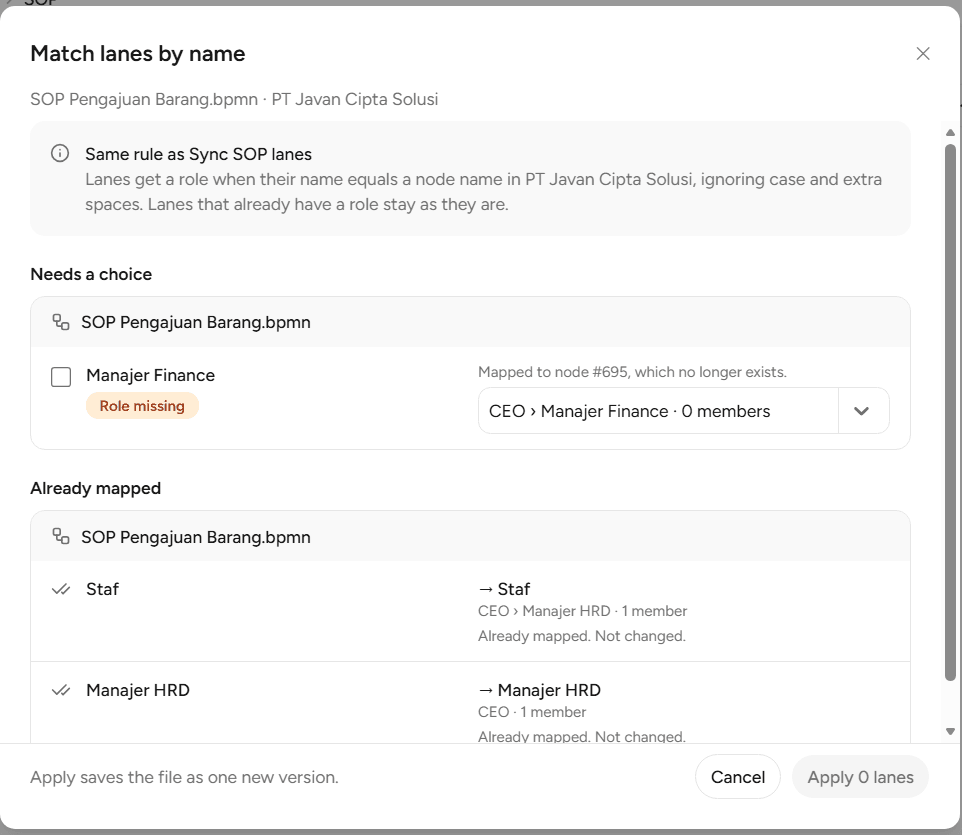Click 'Mapped to node #695, which no longer exists.'
This screenshot has height=835, width=962.
click(x=632, y=372)
